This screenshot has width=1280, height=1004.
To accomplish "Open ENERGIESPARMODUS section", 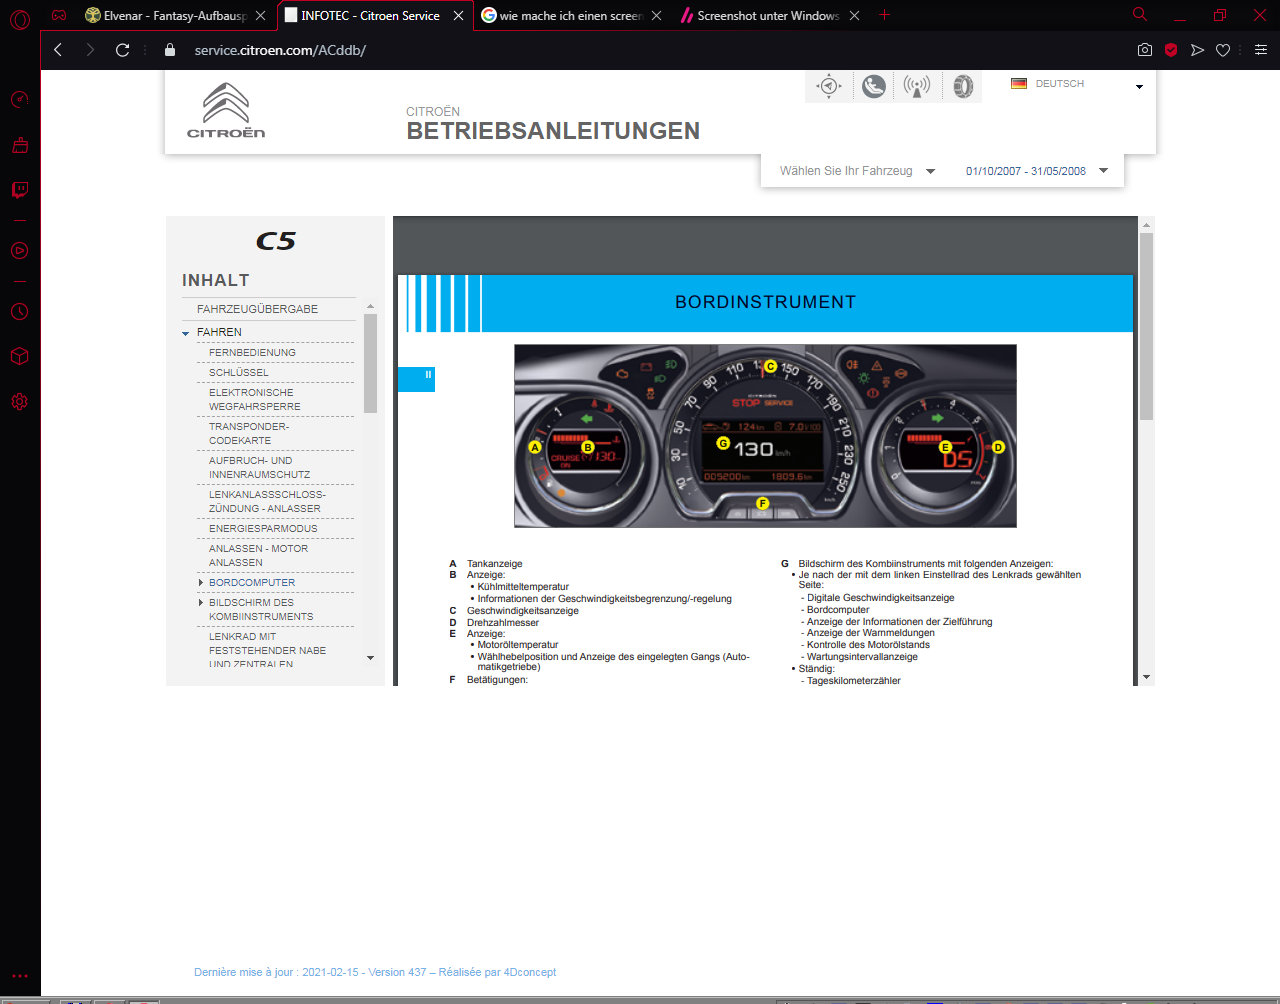I will (x=263, y=528).
